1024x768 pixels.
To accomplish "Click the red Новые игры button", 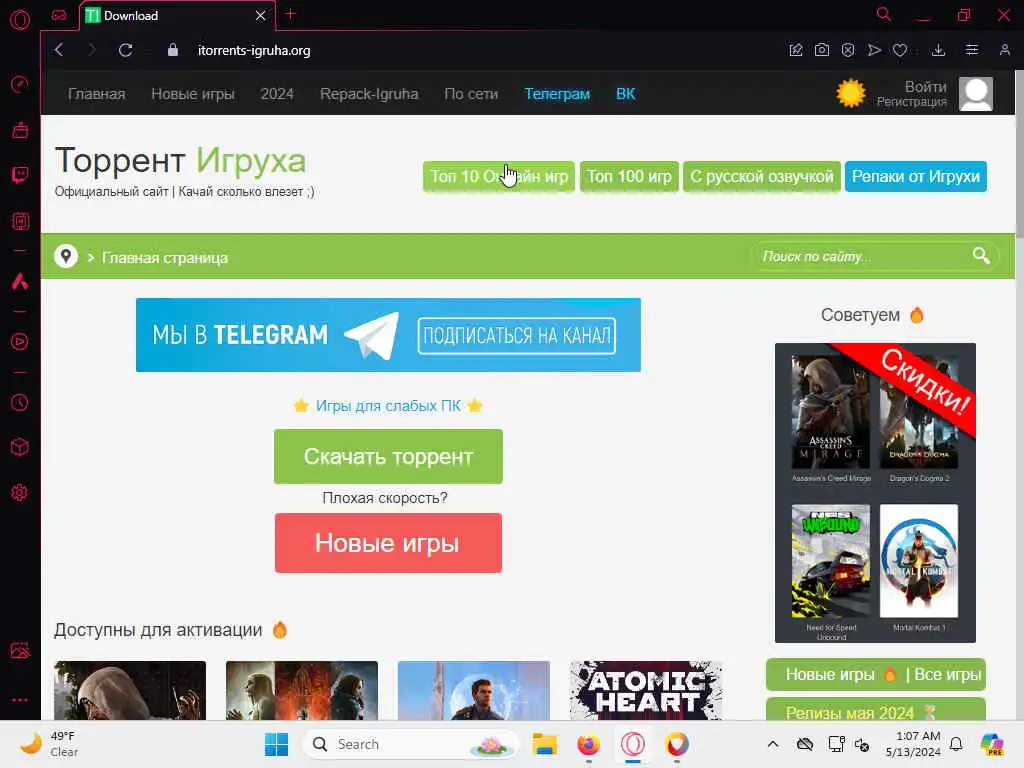I will click(388, 543).
